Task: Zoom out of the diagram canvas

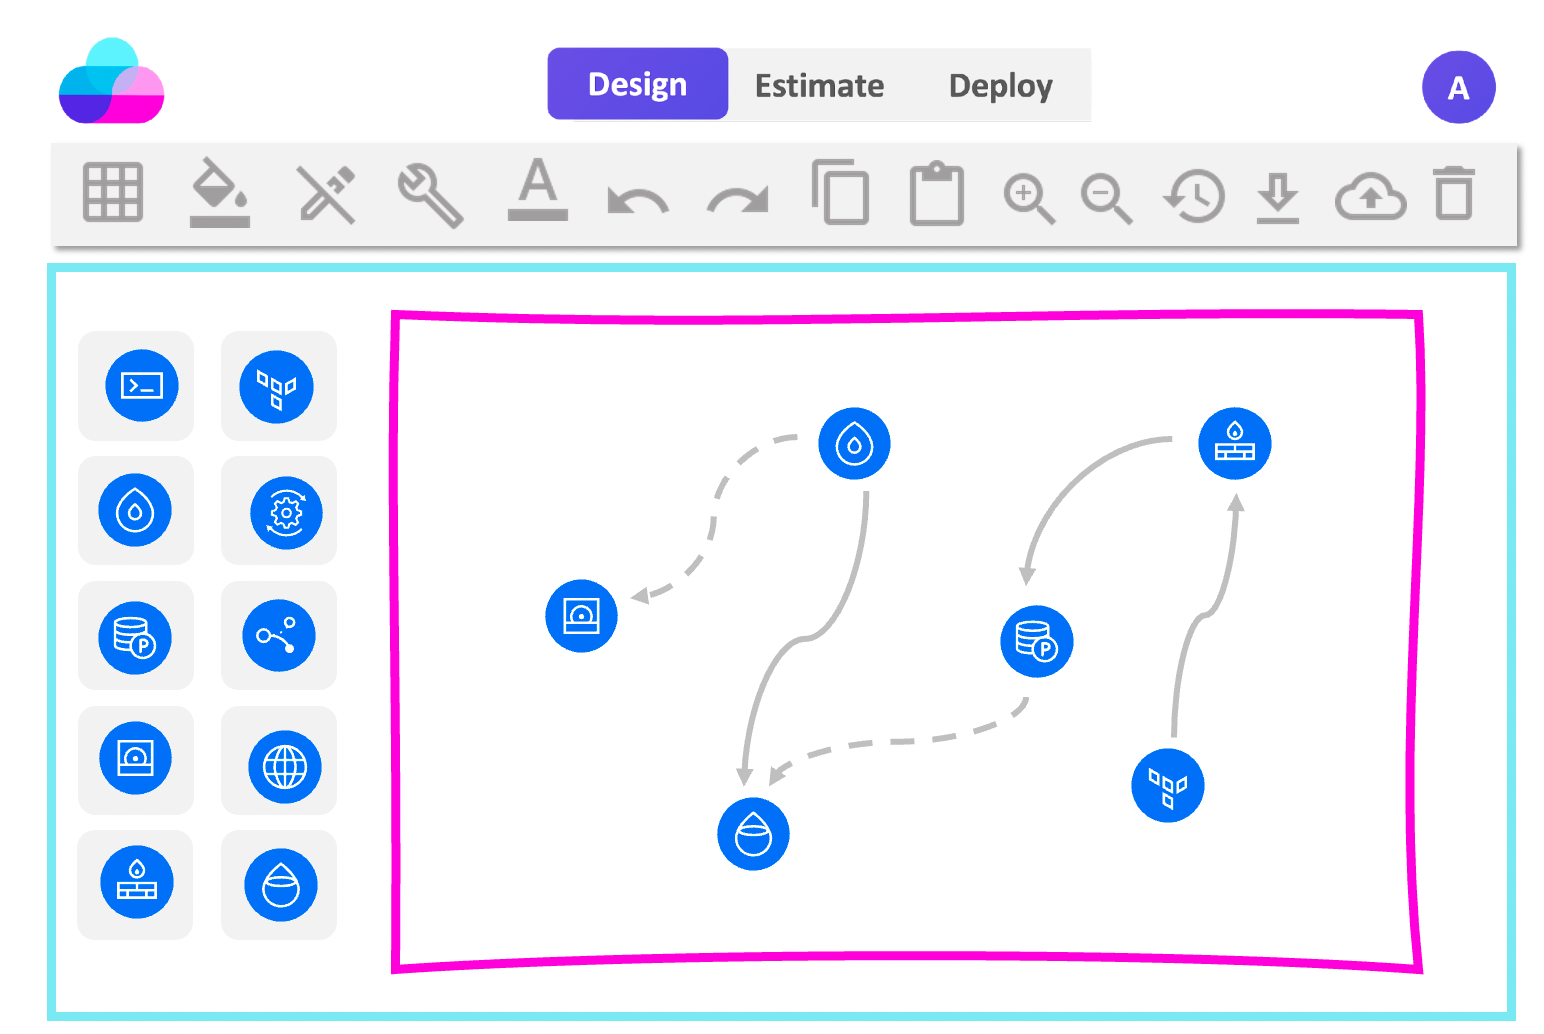Action: pos(1105,196)
